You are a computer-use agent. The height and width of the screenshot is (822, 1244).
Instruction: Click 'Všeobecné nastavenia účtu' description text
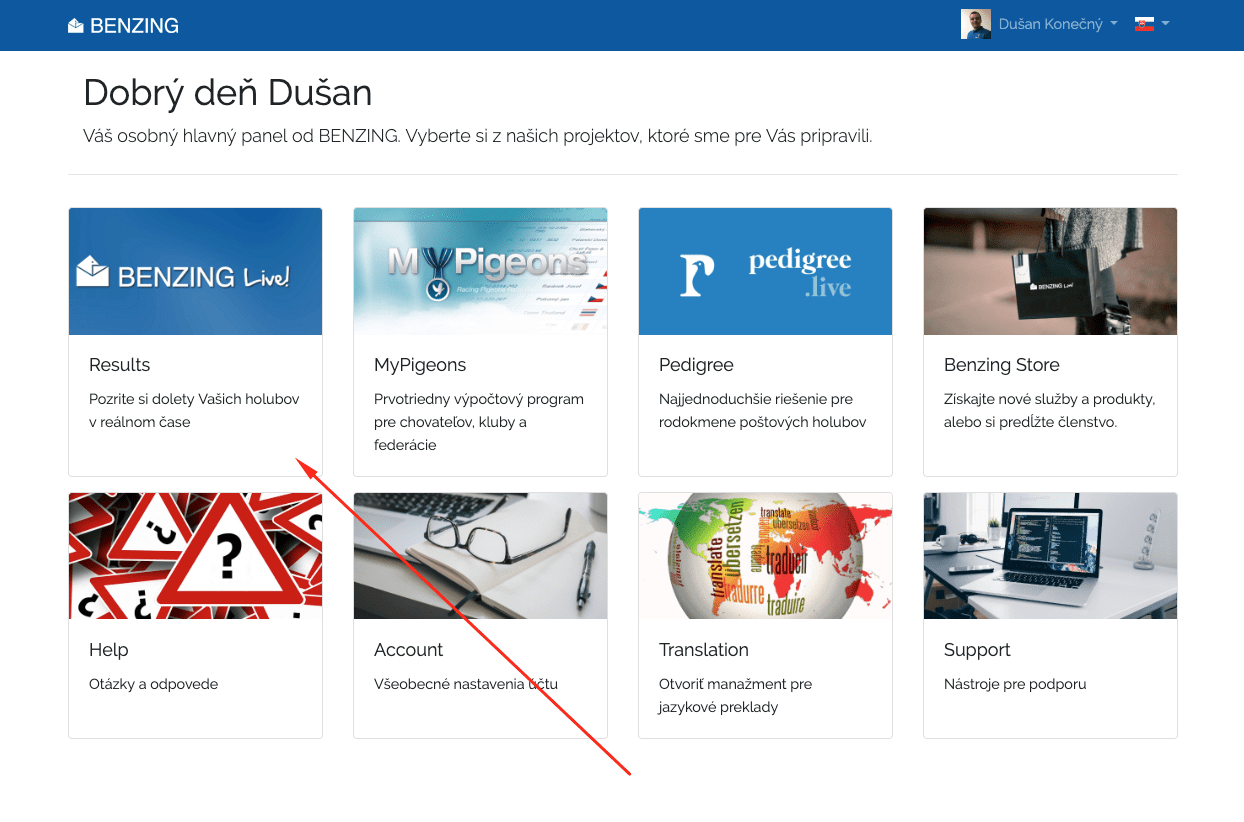tap(466, 684)
